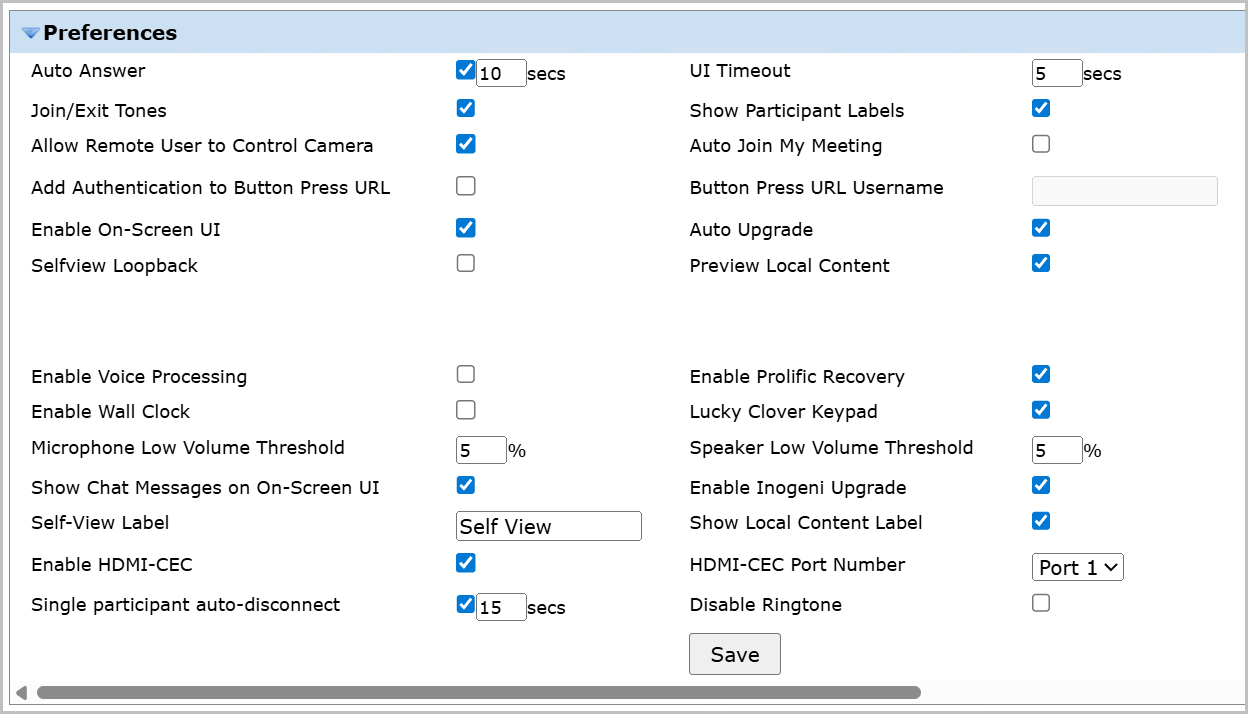Click the Microphone Low Volume Threshold field
Image resolution: width=1248 pixels, height=714 pixels.
[481, 450]
